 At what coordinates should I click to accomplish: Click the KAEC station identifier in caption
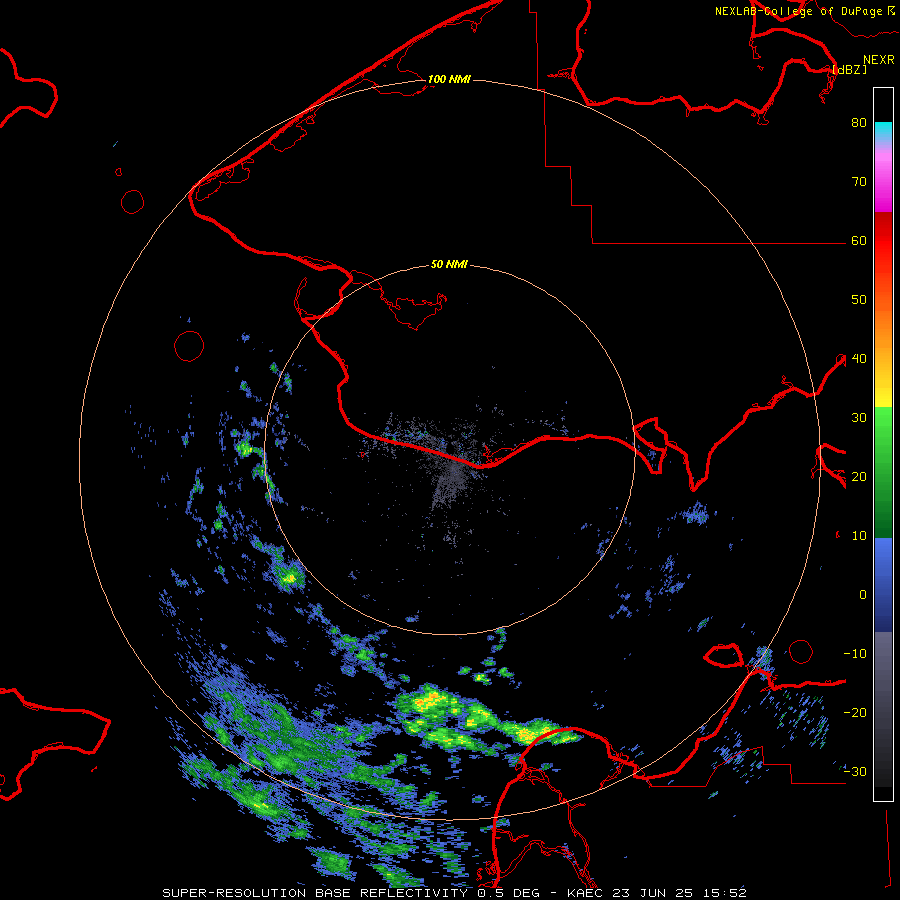583,893
